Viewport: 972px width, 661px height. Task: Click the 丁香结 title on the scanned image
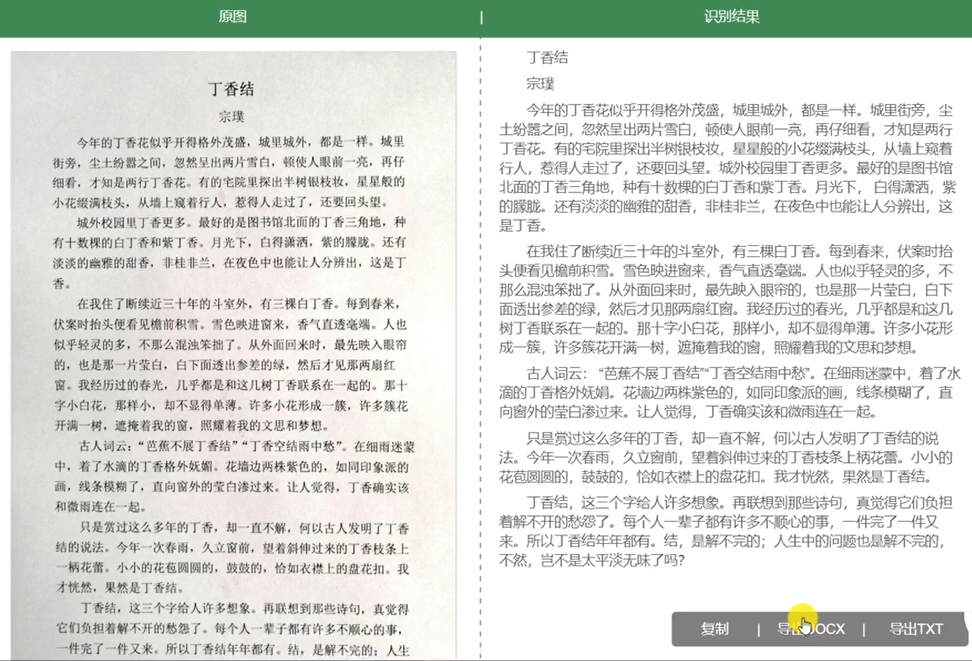tap(232, 89)
